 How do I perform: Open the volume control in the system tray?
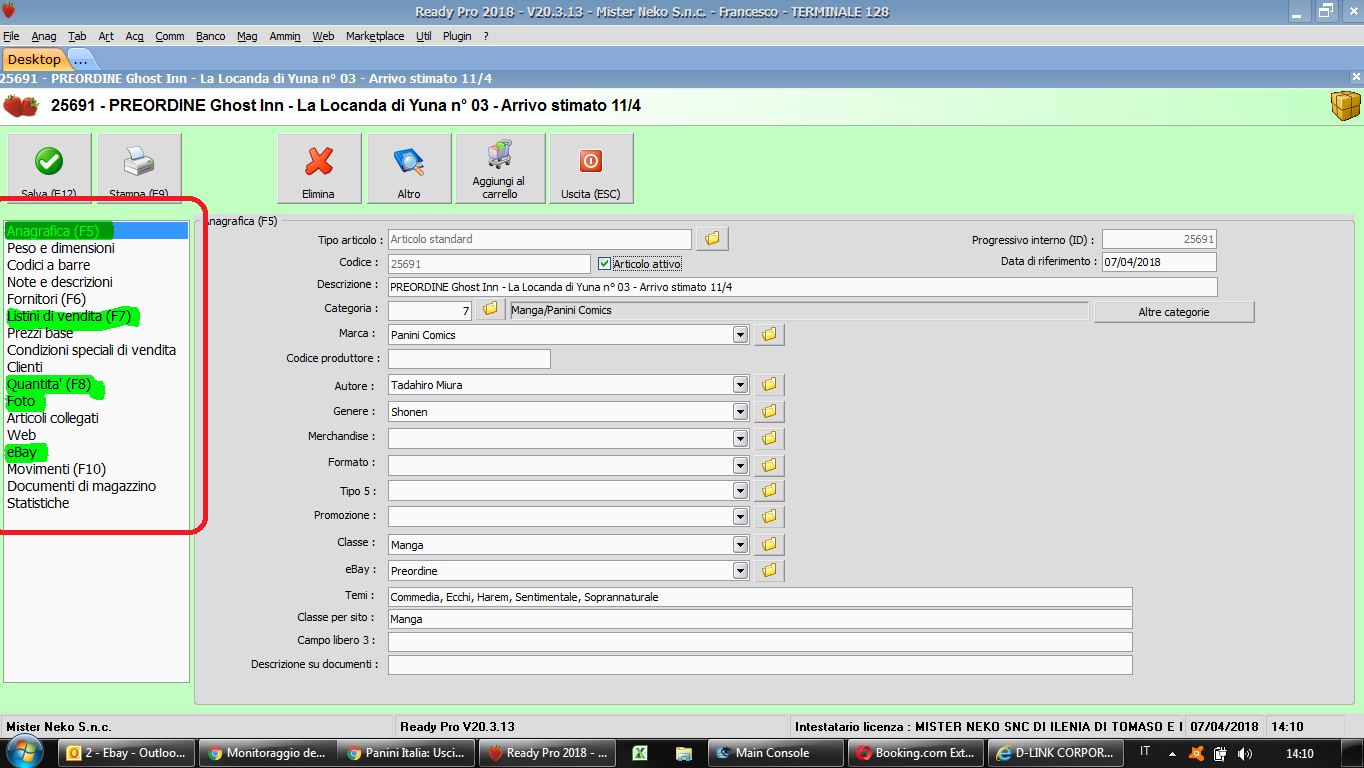1244,753
